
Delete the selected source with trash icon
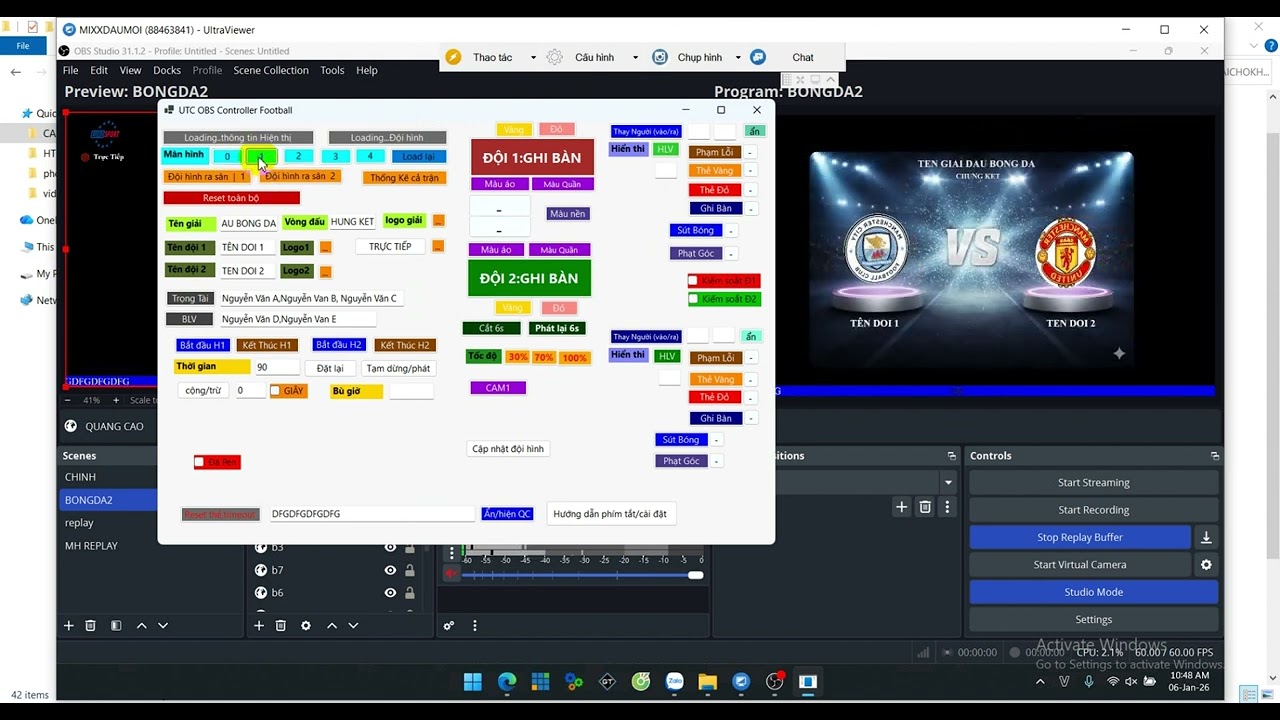[x=281, y=625]
